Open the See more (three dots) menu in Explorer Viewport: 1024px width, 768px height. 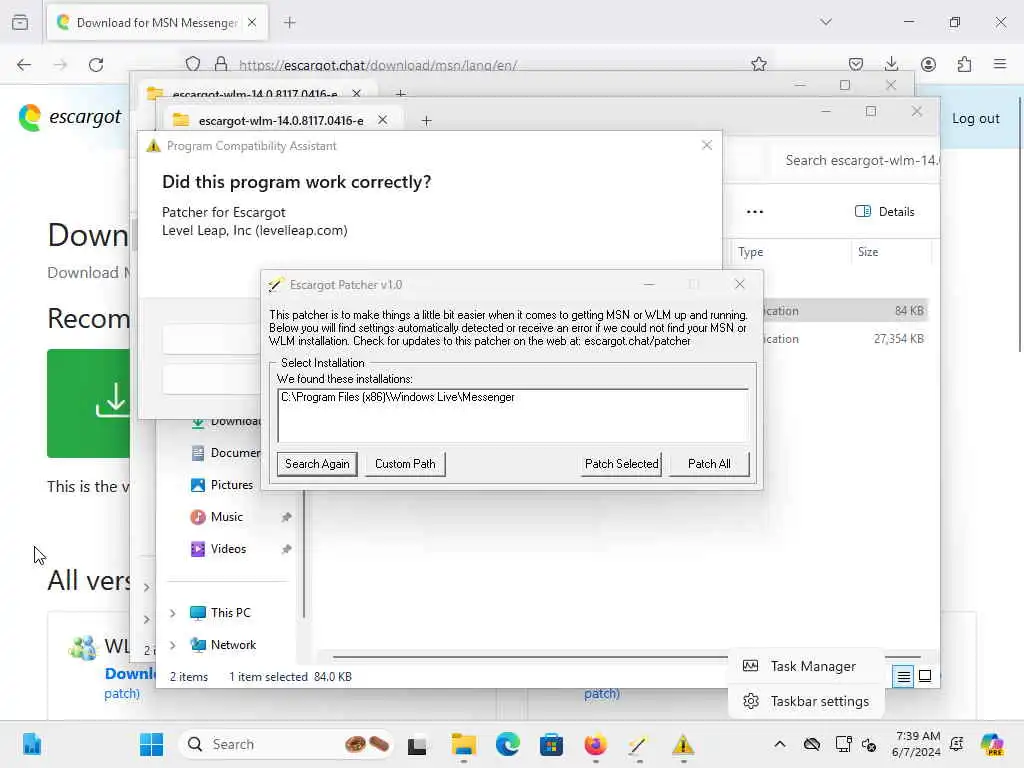755,211
